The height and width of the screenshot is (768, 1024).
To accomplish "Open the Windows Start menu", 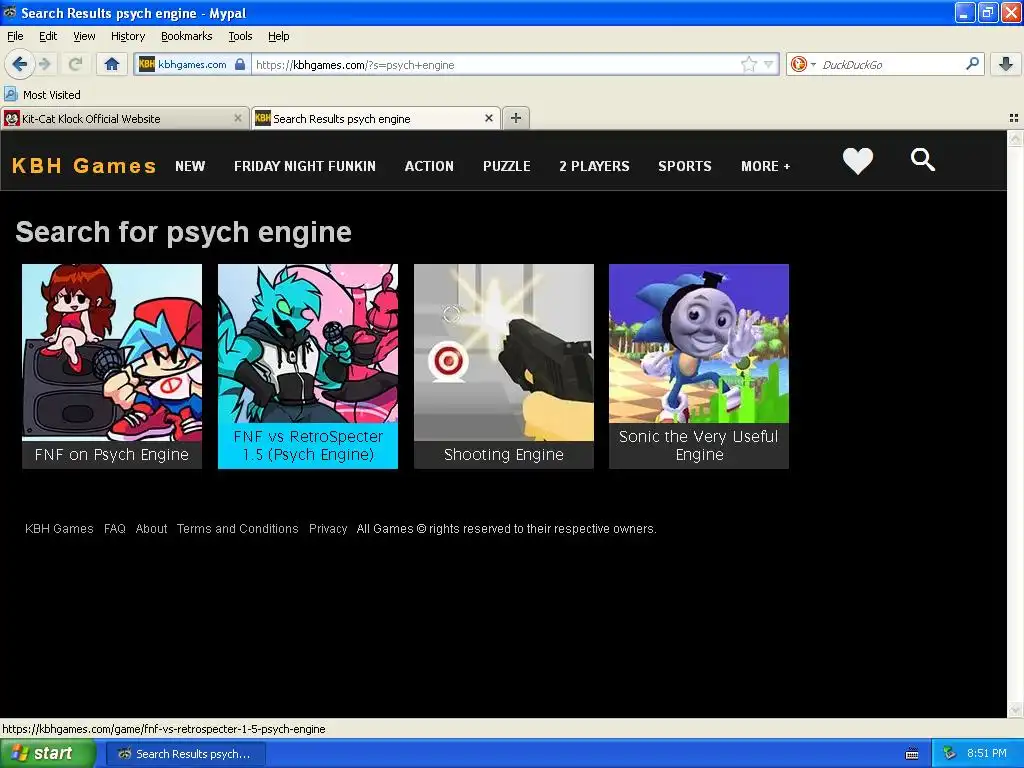I will pyautogui.click(x=48, y=754).
